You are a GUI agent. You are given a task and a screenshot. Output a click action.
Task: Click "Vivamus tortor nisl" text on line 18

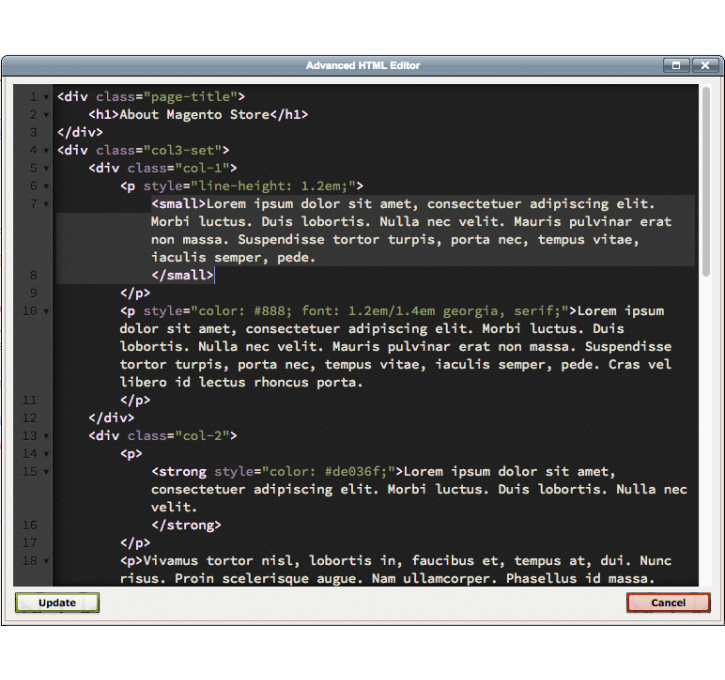click(218, 561)
